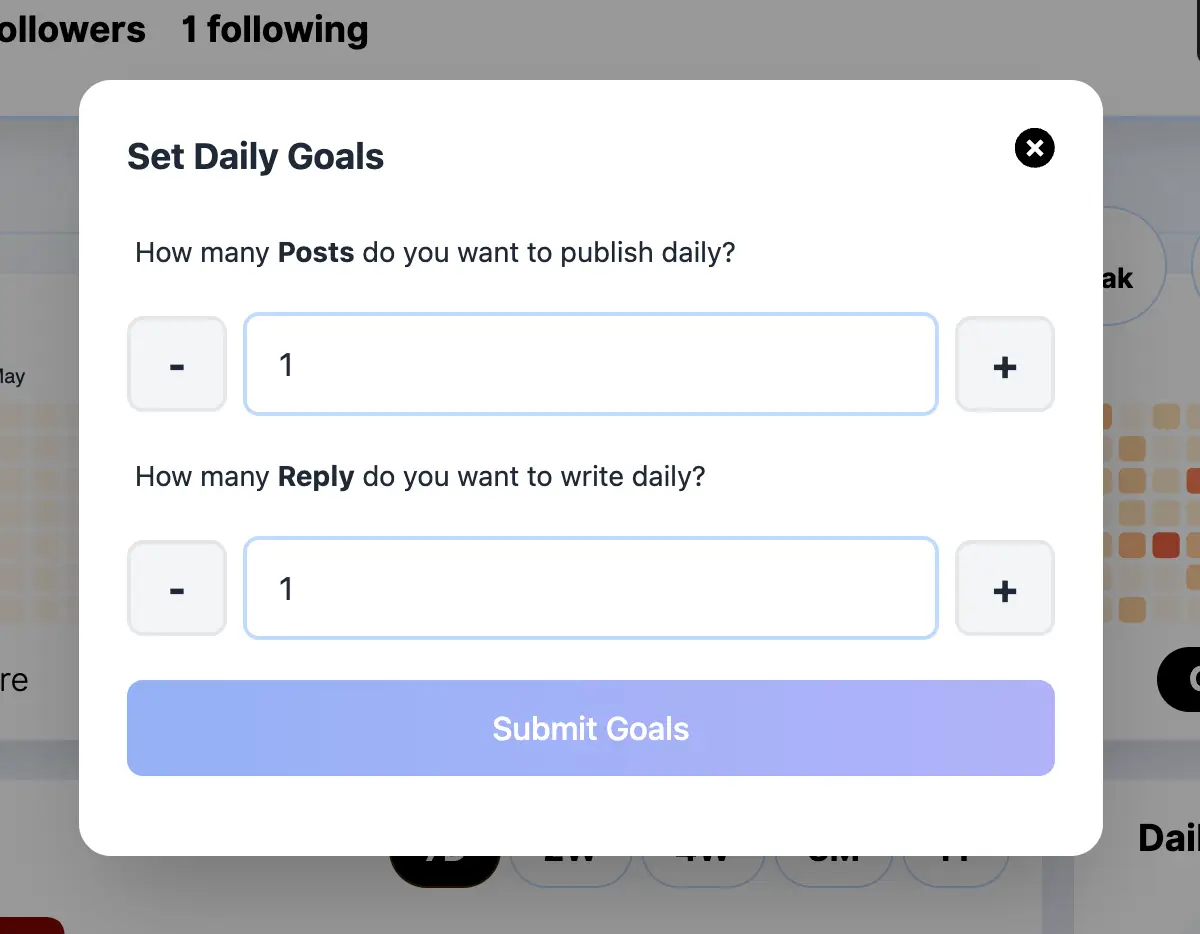Click the red button at bottom left

click(30, 926)
